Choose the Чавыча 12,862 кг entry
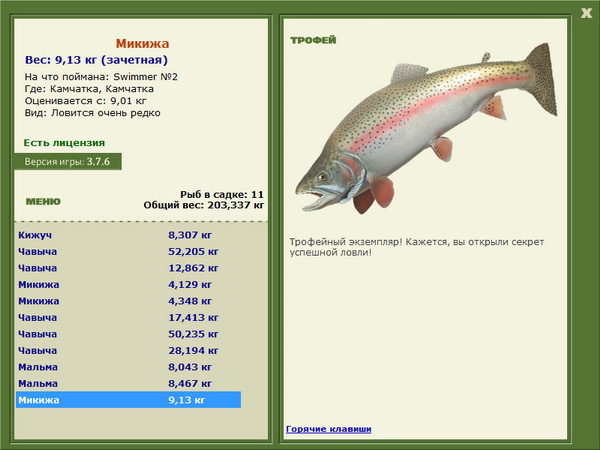600x450 pixels. (128, 267)
